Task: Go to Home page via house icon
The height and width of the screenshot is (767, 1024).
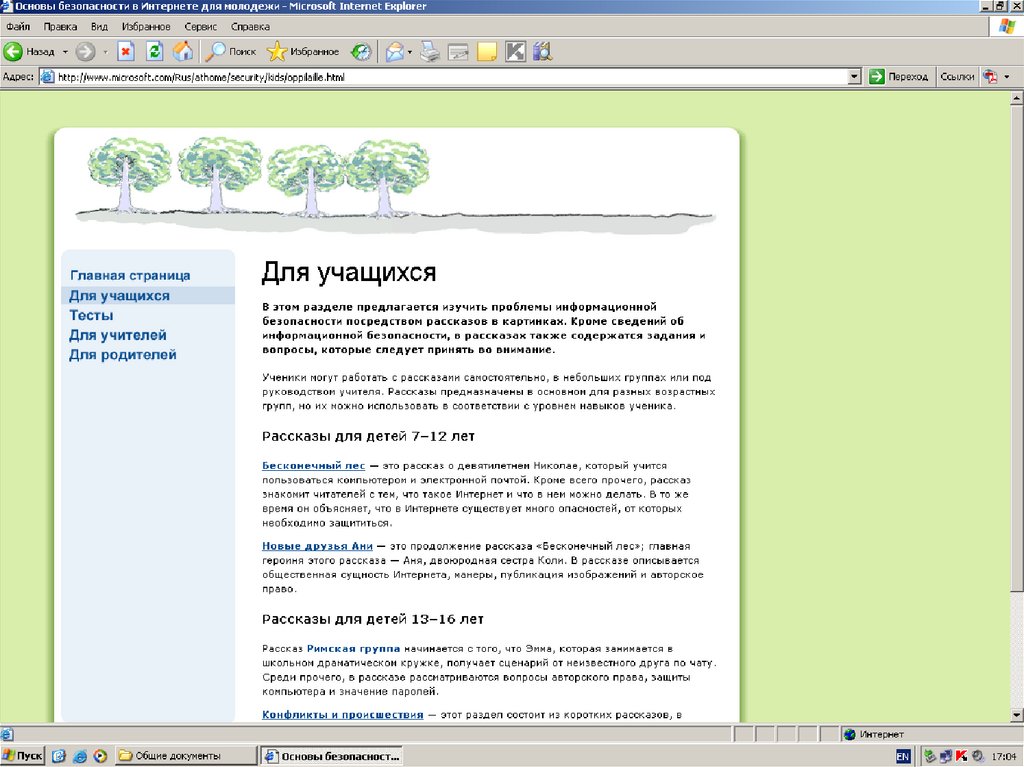Action: pyautogui.click(x=183, y=52)
